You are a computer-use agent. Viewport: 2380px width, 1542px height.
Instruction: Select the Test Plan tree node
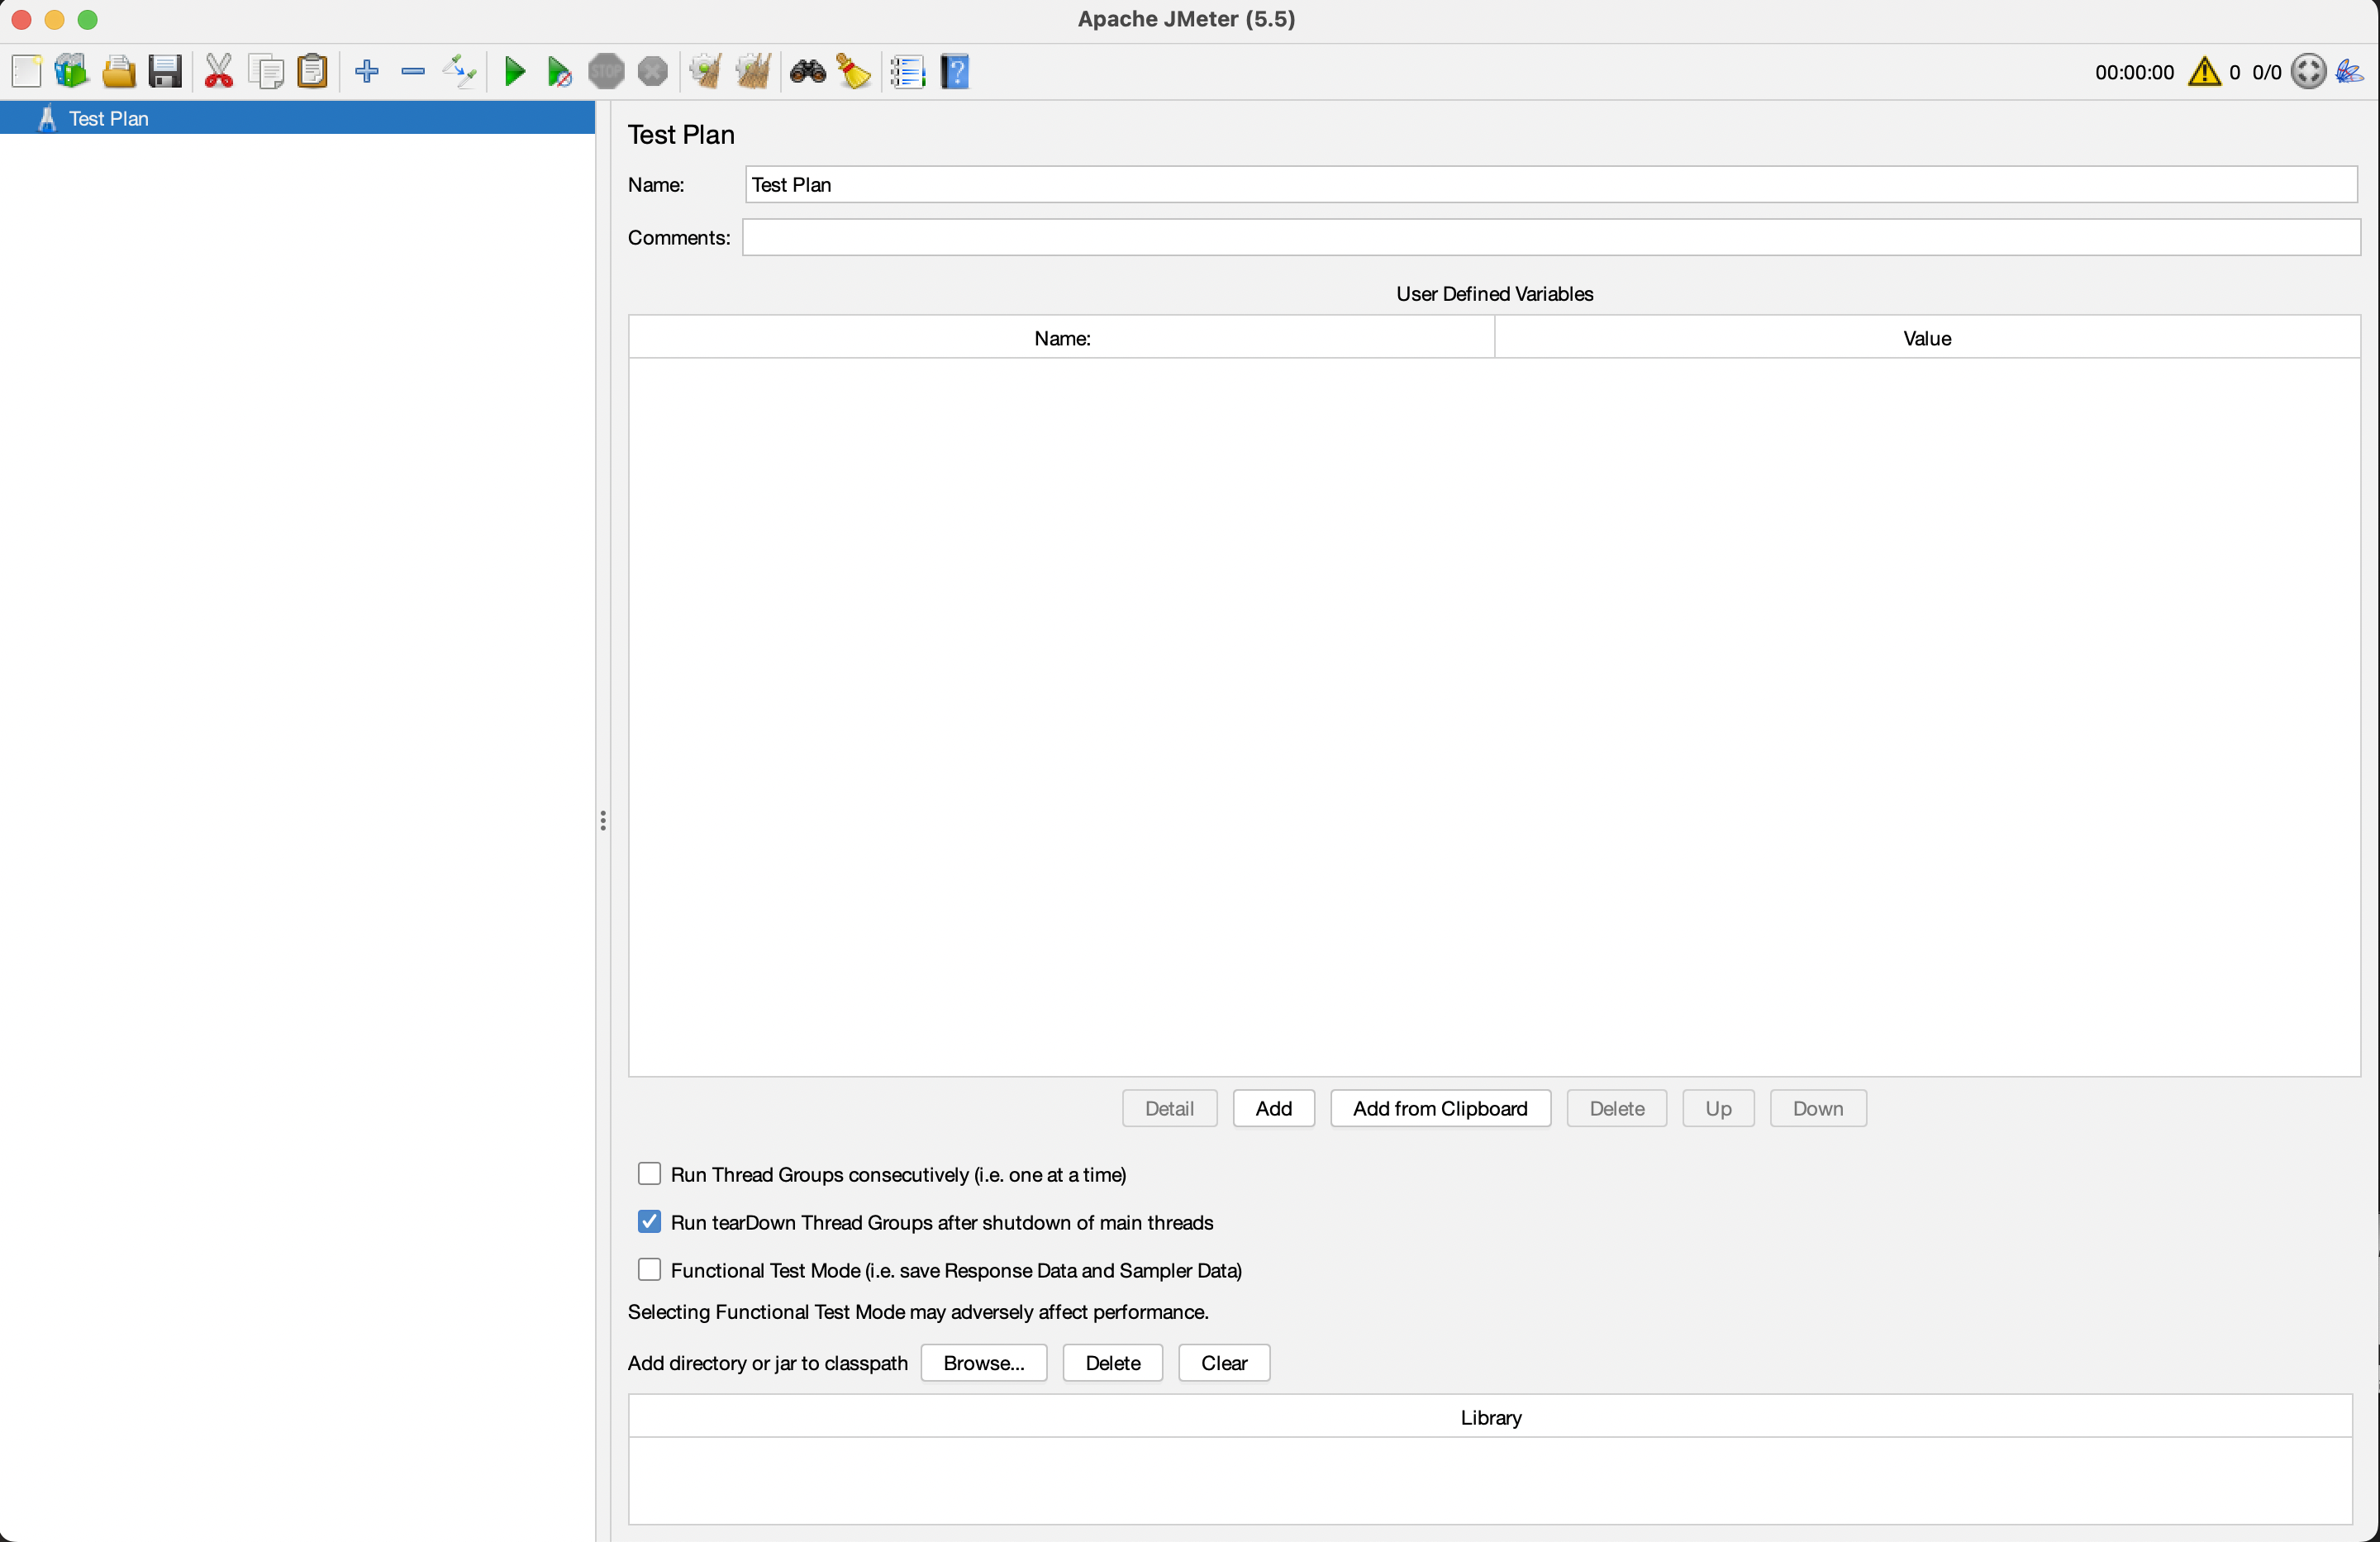tap(108, 119)
